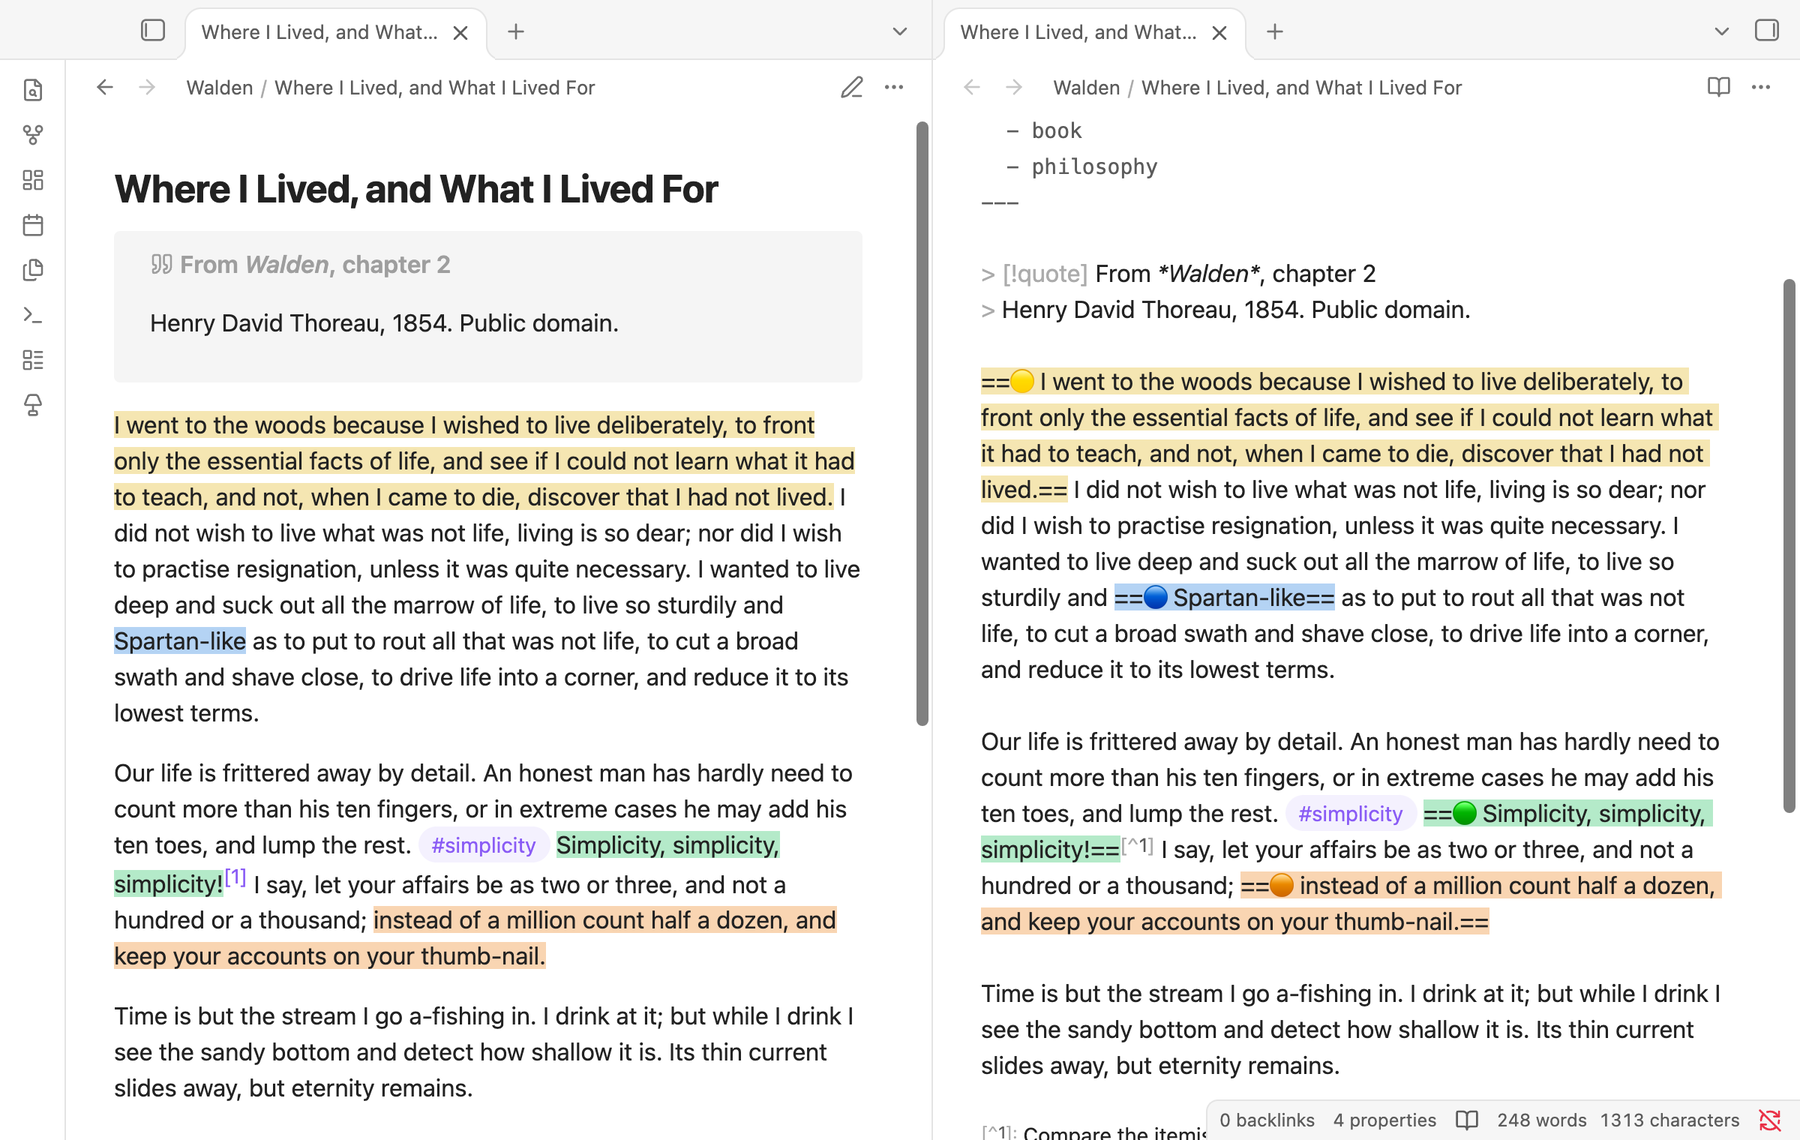Click footnote reference [1] in left pane

tap(235, 877)
